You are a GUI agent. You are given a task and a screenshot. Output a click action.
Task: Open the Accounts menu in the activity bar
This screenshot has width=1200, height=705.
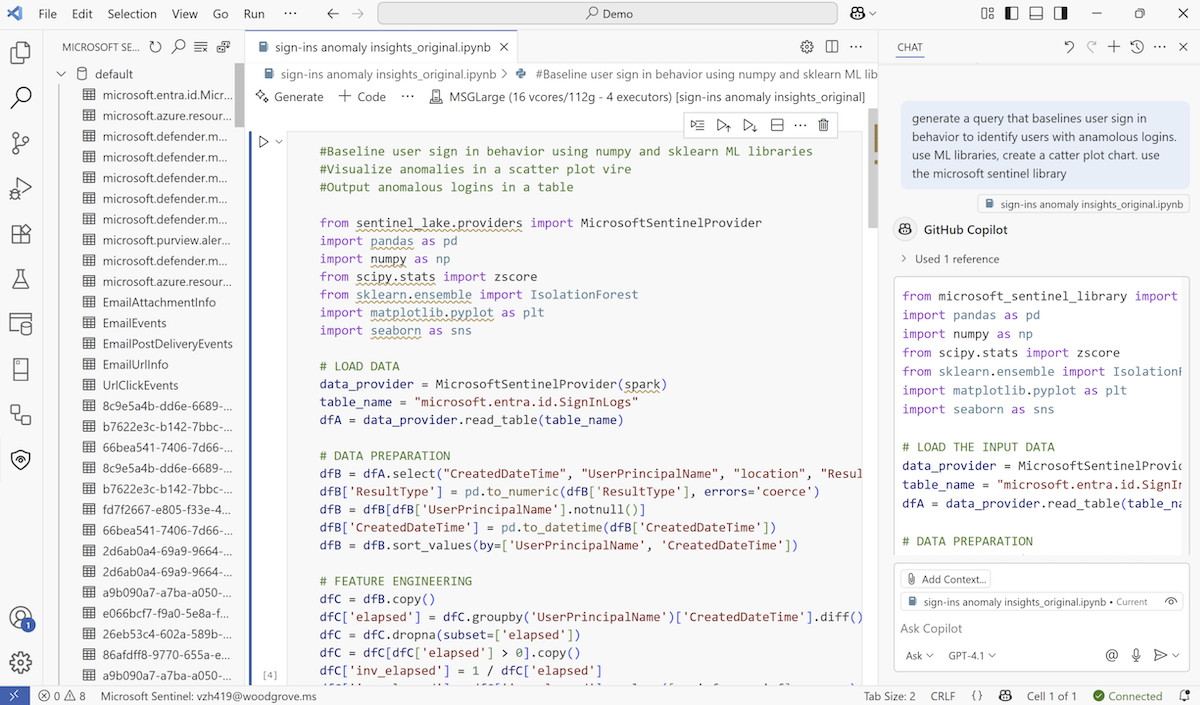pyautogui.click(x=20, y=618)
